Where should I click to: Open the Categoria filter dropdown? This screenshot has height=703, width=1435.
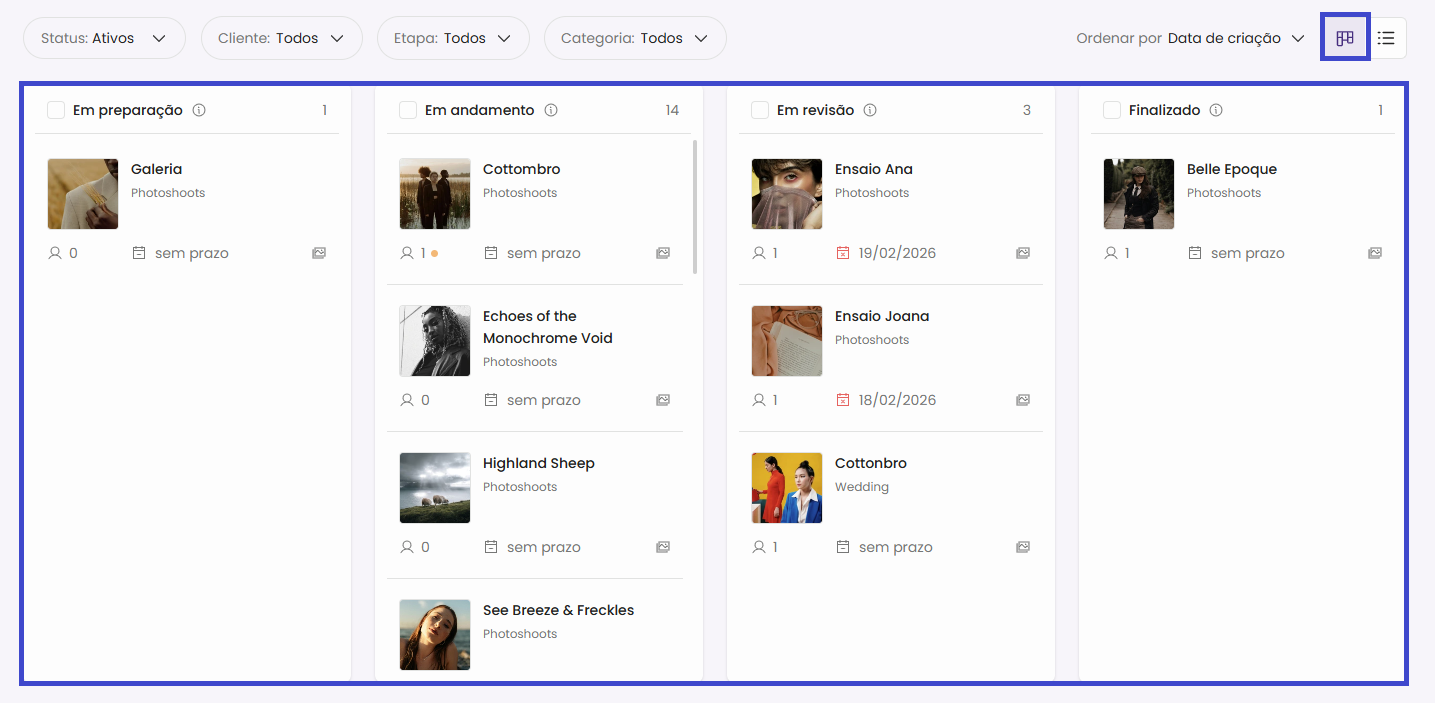pos(634,38)
